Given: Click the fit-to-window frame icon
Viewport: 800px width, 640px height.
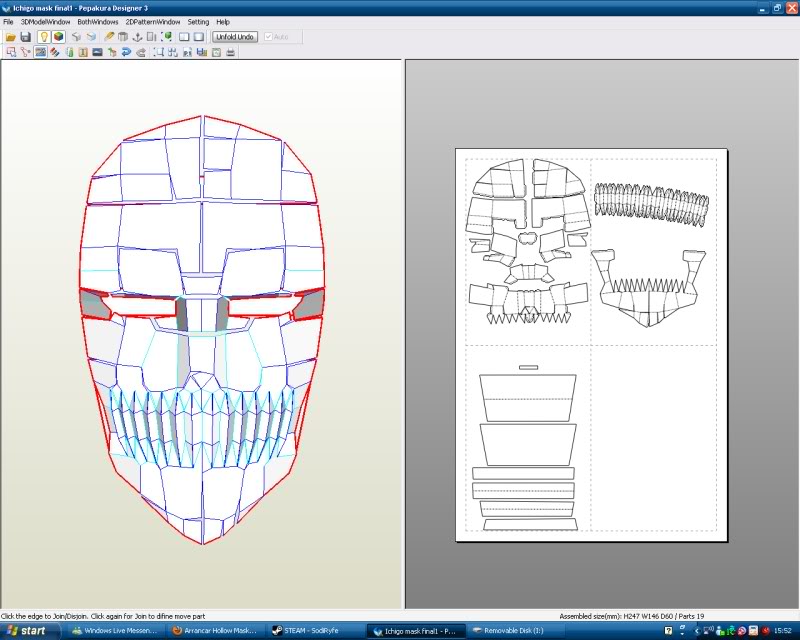Looking at the screenshot, I should [159, 52].
